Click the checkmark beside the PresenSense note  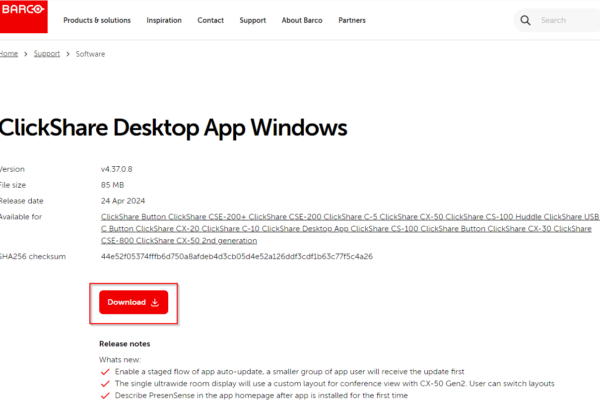105,395
